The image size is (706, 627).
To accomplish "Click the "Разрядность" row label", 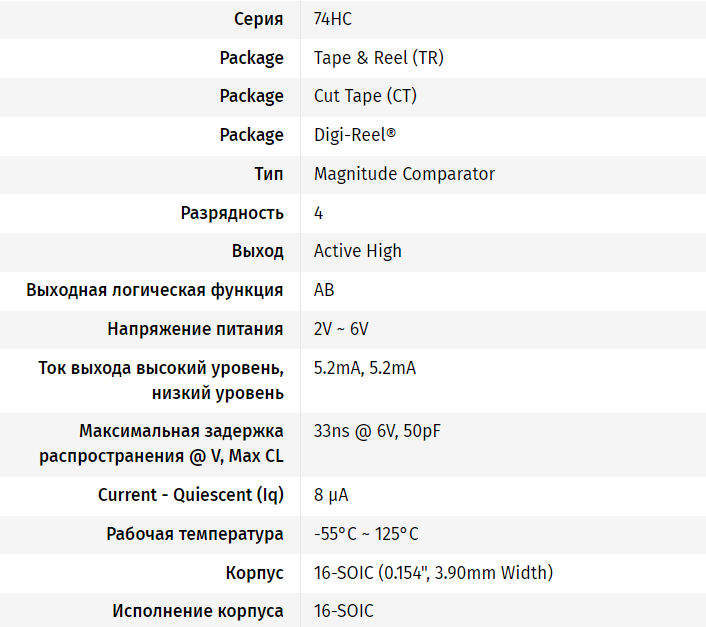I will 232,213.
